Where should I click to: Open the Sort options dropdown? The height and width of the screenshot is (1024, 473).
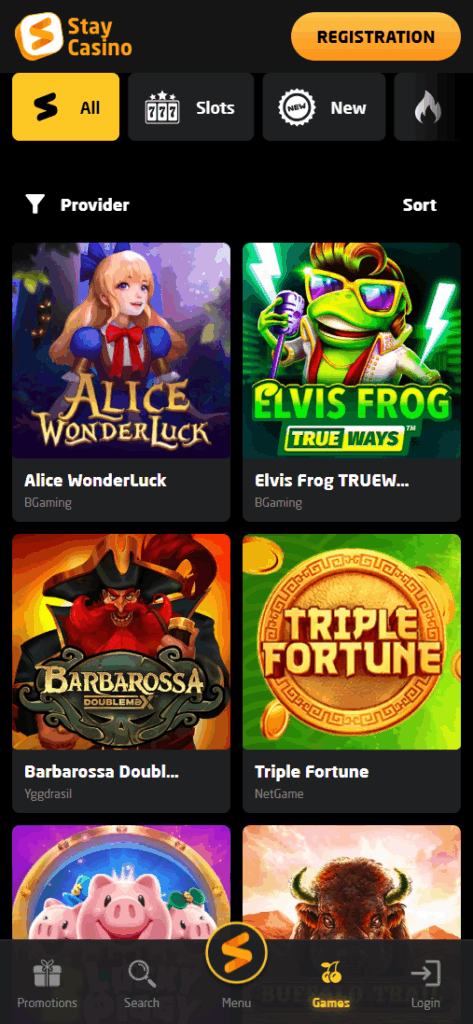click(x=419, y=205)
